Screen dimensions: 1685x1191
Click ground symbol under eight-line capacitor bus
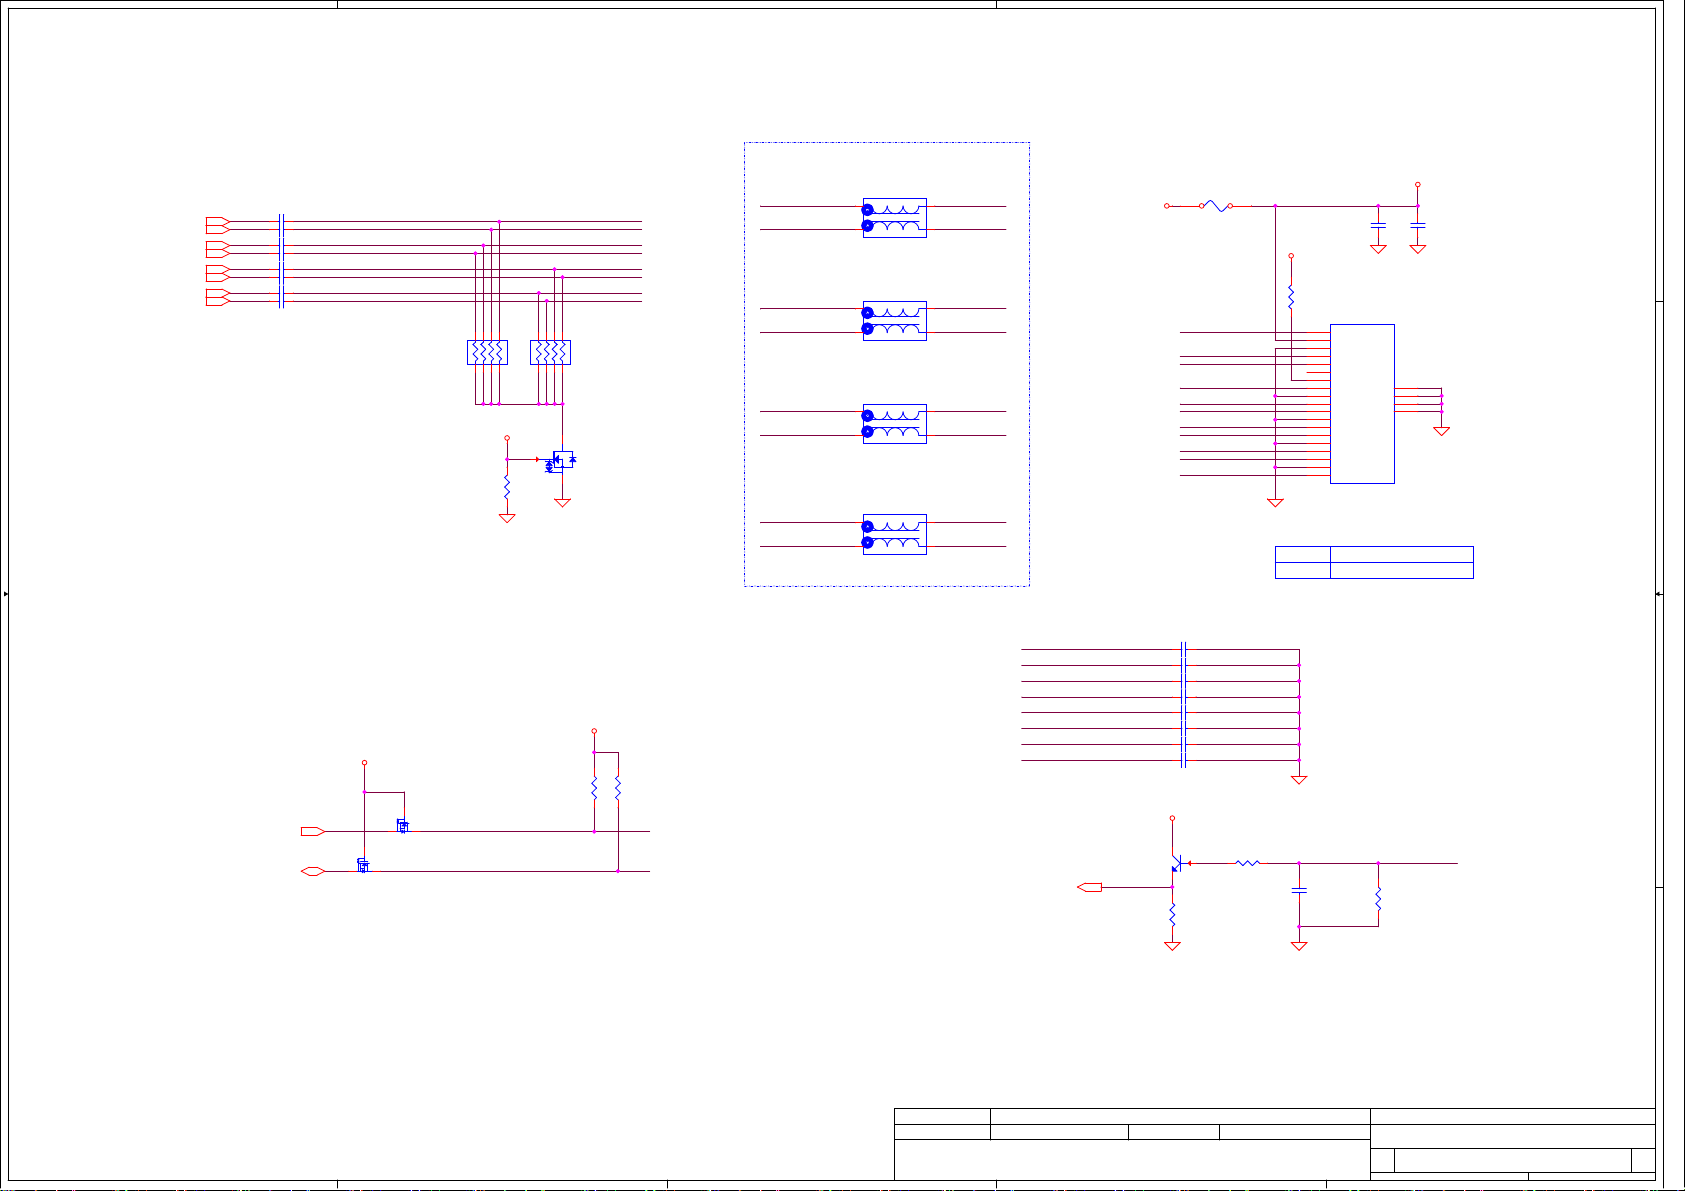pos(1299,780)
